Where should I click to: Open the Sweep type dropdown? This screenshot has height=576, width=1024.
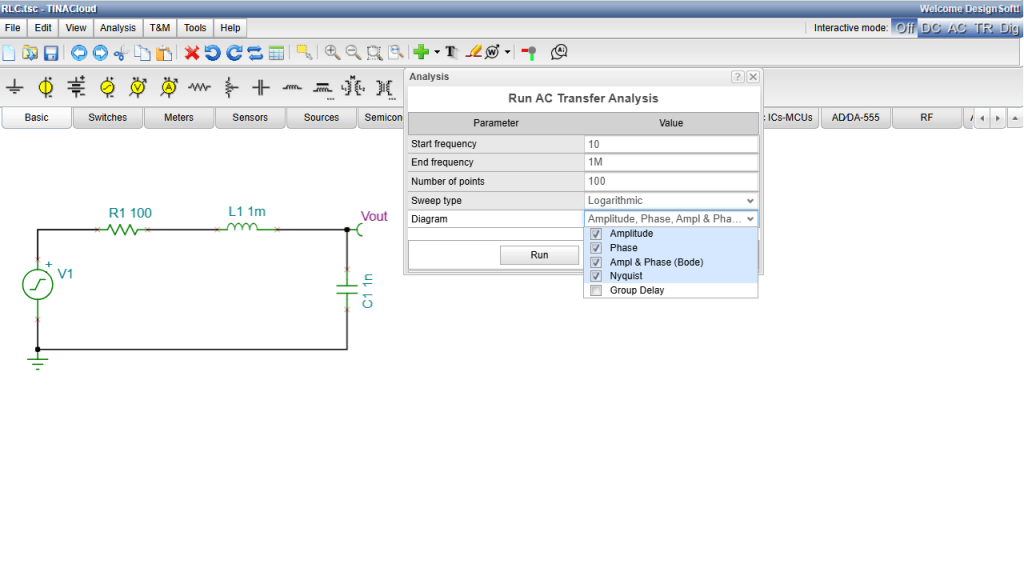coord(671,200)
